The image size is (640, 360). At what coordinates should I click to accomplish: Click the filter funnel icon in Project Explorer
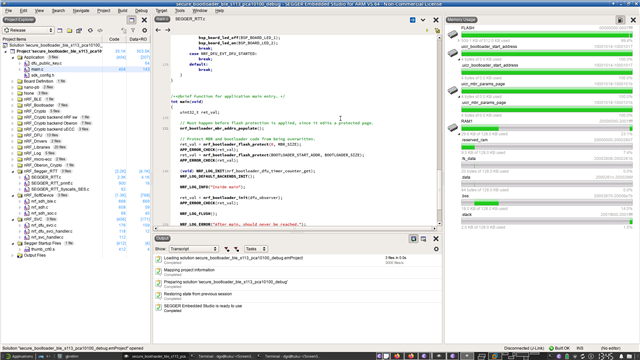(133, 30)
